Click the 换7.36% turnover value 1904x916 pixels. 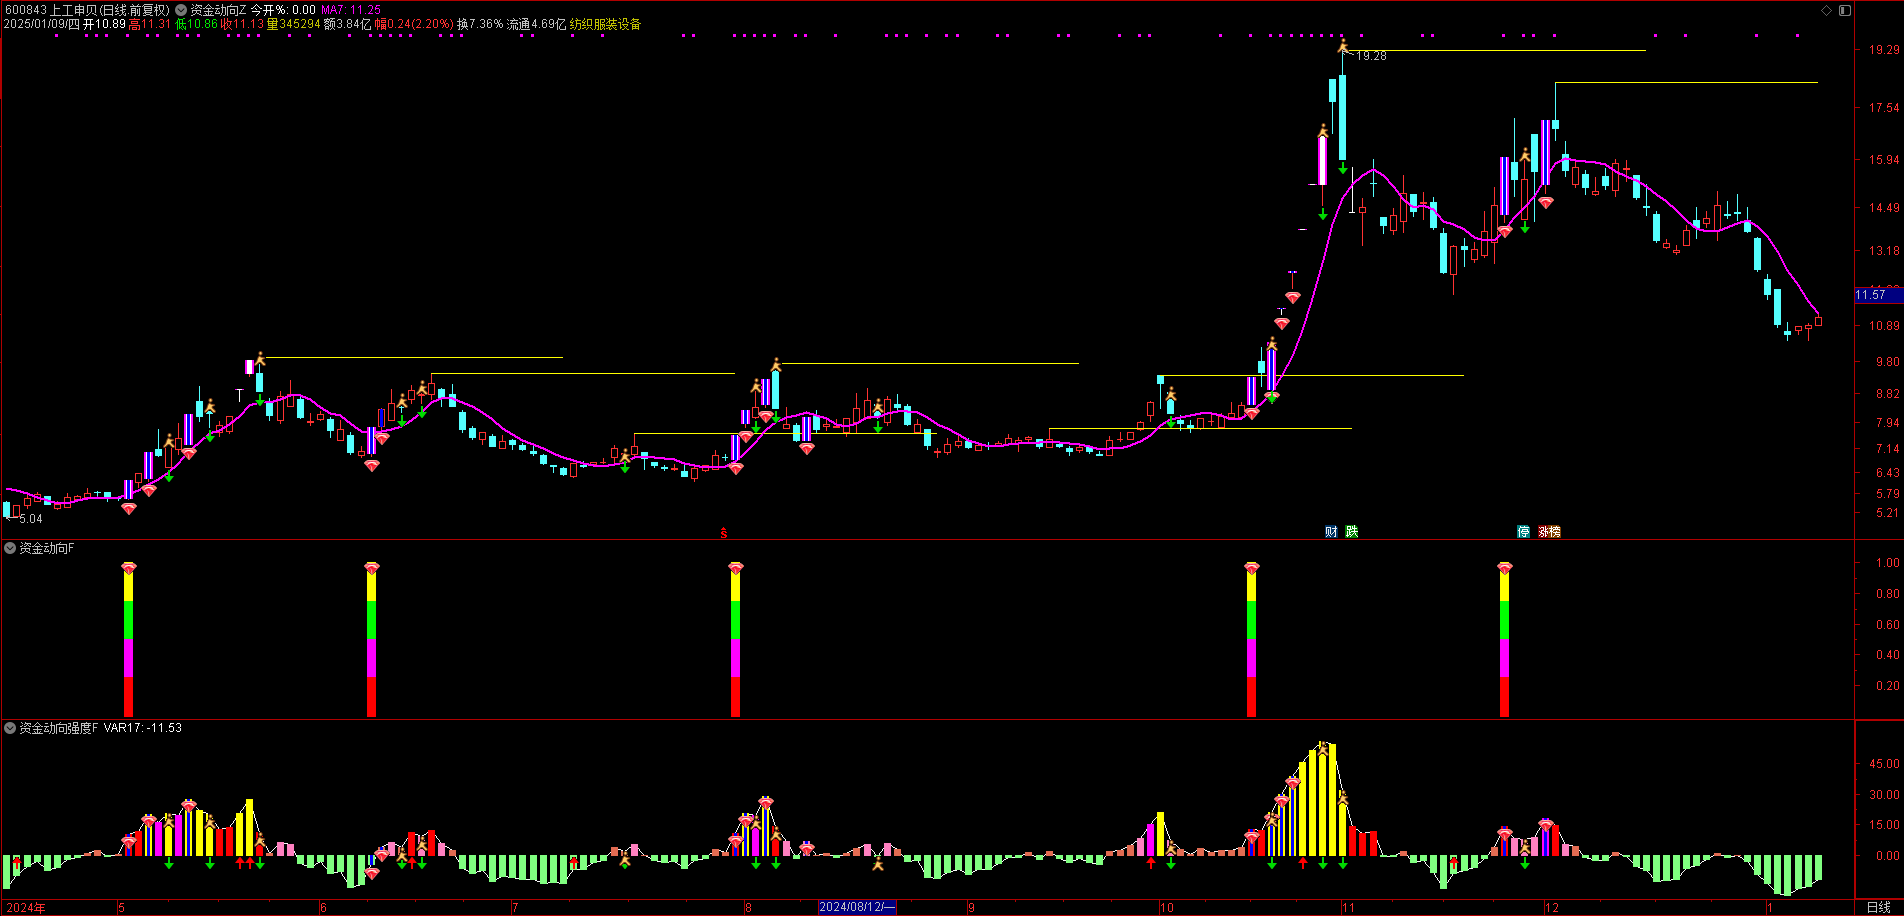click(x=480, y=24)
